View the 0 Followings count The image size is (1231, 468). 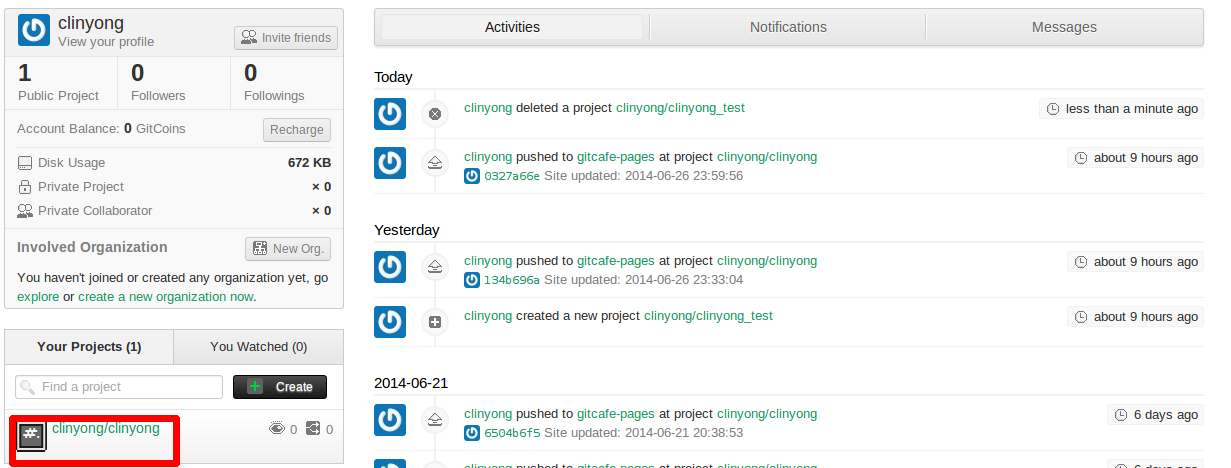(x=274, y=82)
